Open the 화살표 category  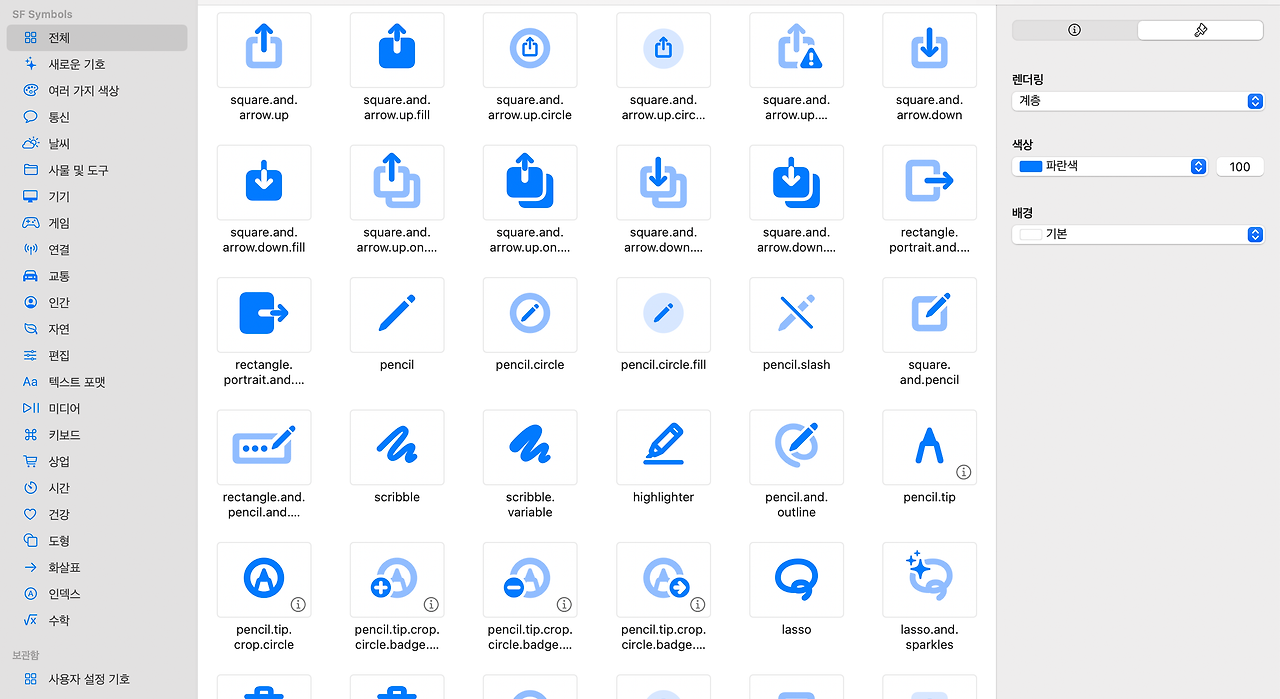tap(97, 568)
